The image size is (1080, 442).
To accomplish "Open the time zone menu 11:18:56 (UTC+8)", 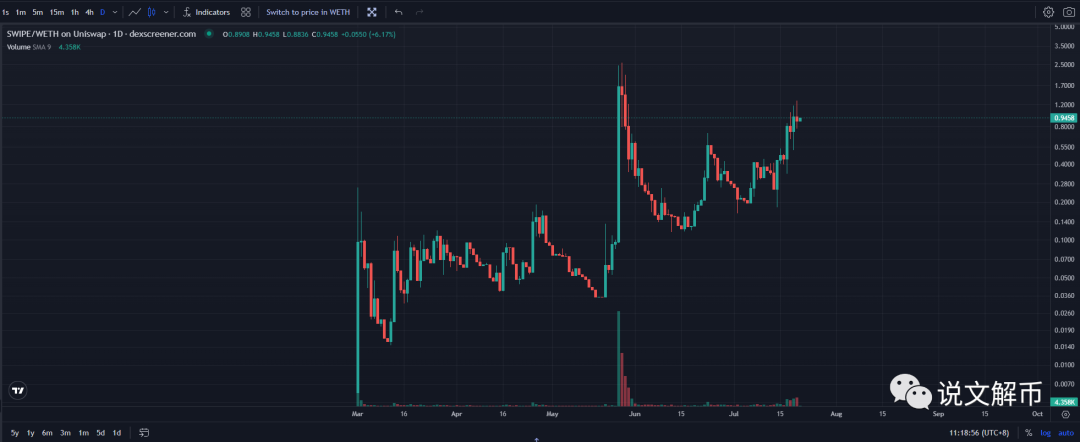I will [979, 433].
